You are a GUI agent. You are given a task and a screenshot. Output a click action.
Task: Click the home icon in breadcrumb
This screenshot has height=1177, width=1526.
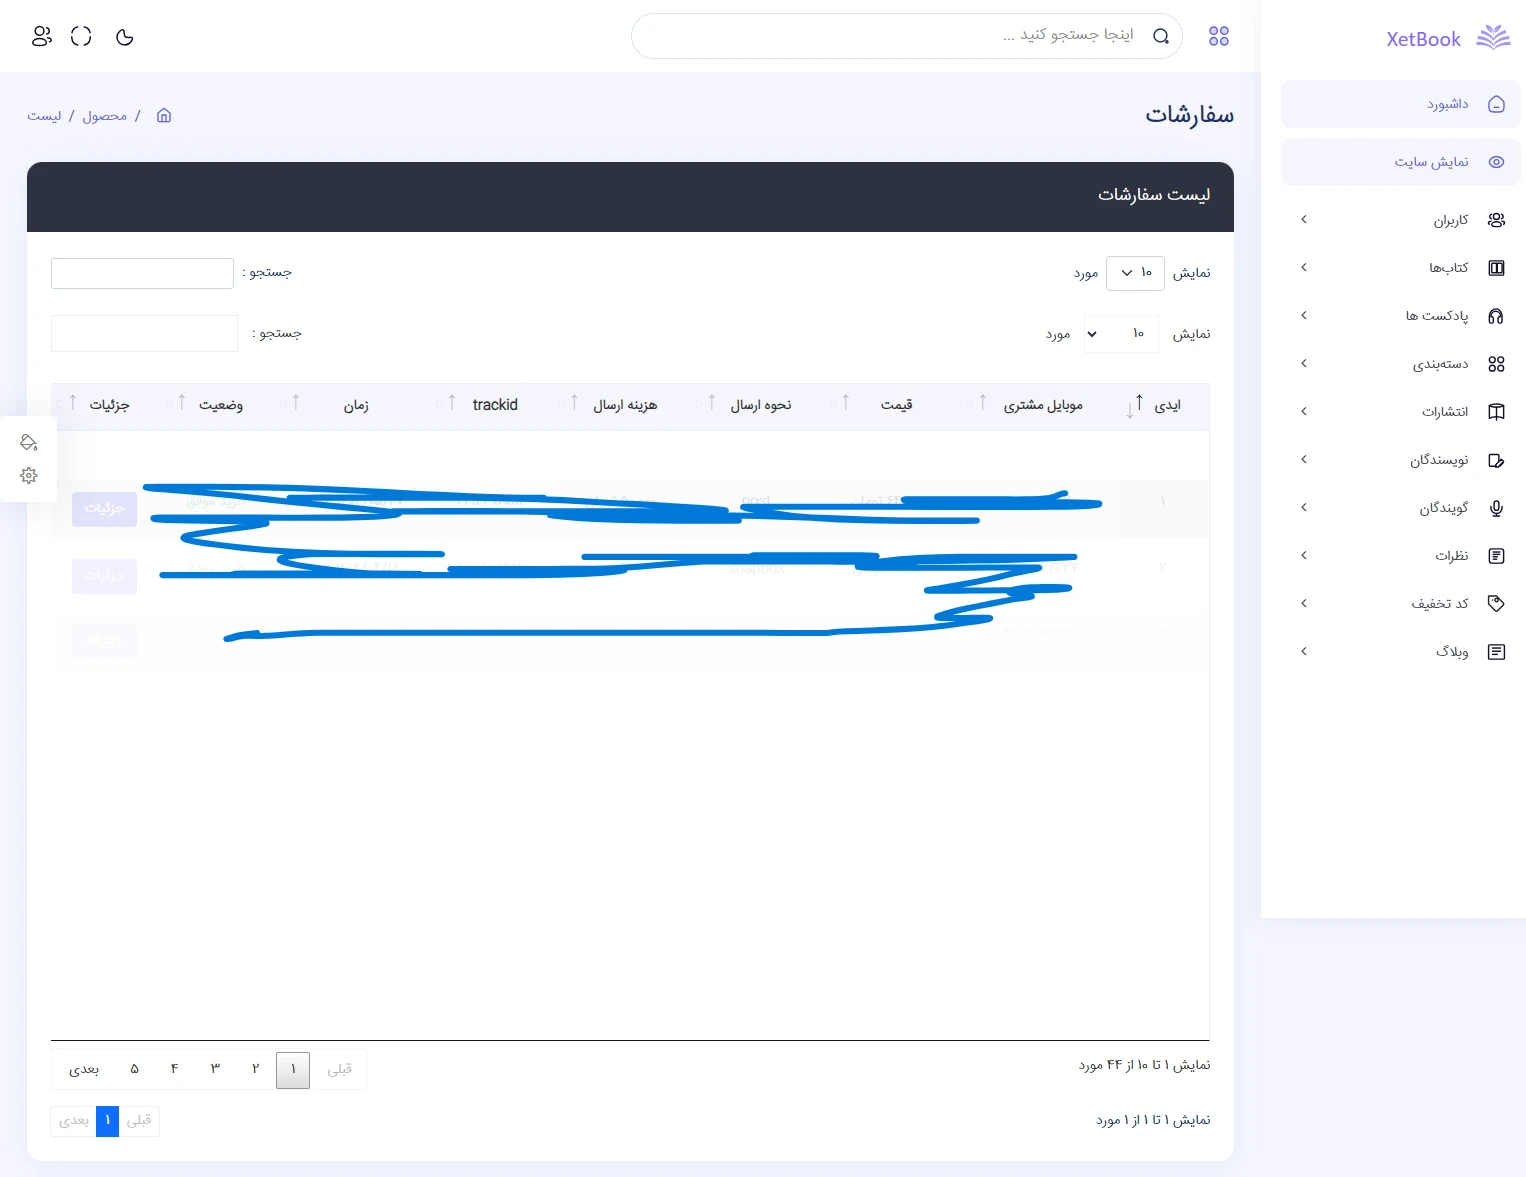164,116
